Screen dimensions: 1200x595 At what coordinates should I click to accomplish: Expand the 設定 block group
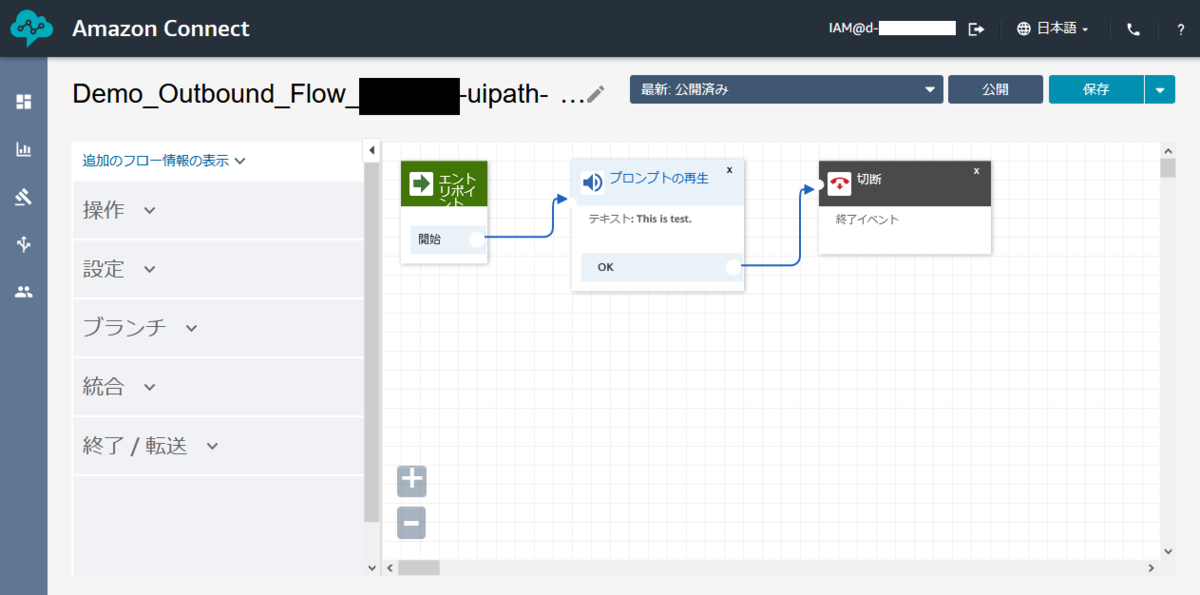(x=219, y=269)
